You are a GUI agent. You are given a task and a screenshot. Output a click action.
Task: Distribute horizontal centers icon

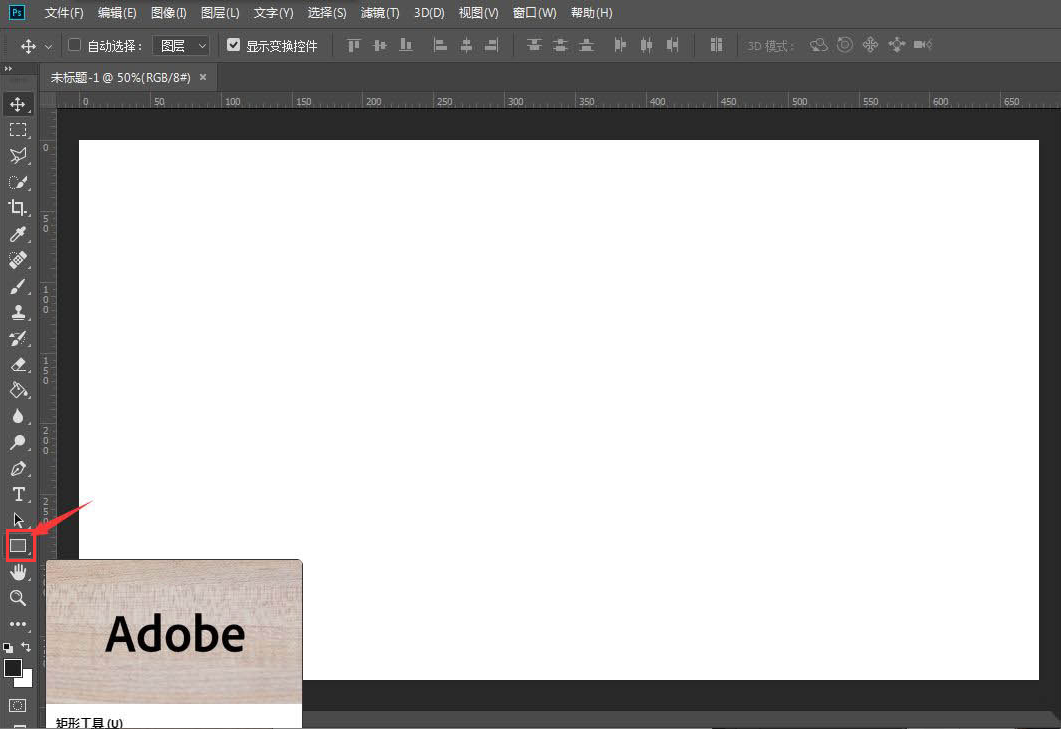[x=646, y=45]
